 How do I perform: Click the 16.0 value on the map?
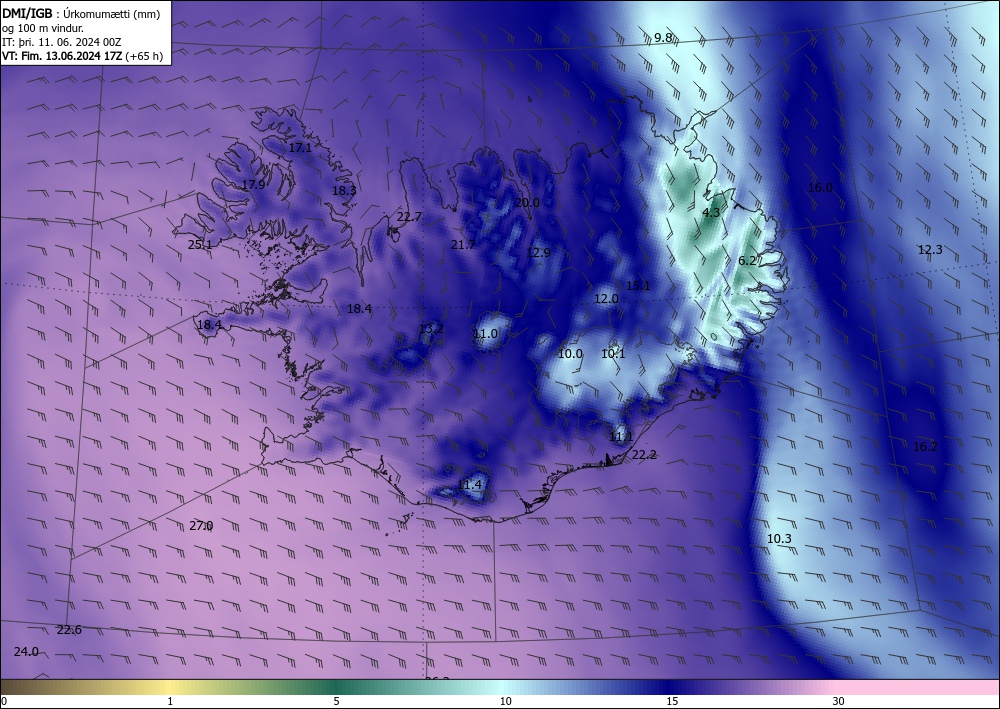pyautogui.click(x=820, y=187)
